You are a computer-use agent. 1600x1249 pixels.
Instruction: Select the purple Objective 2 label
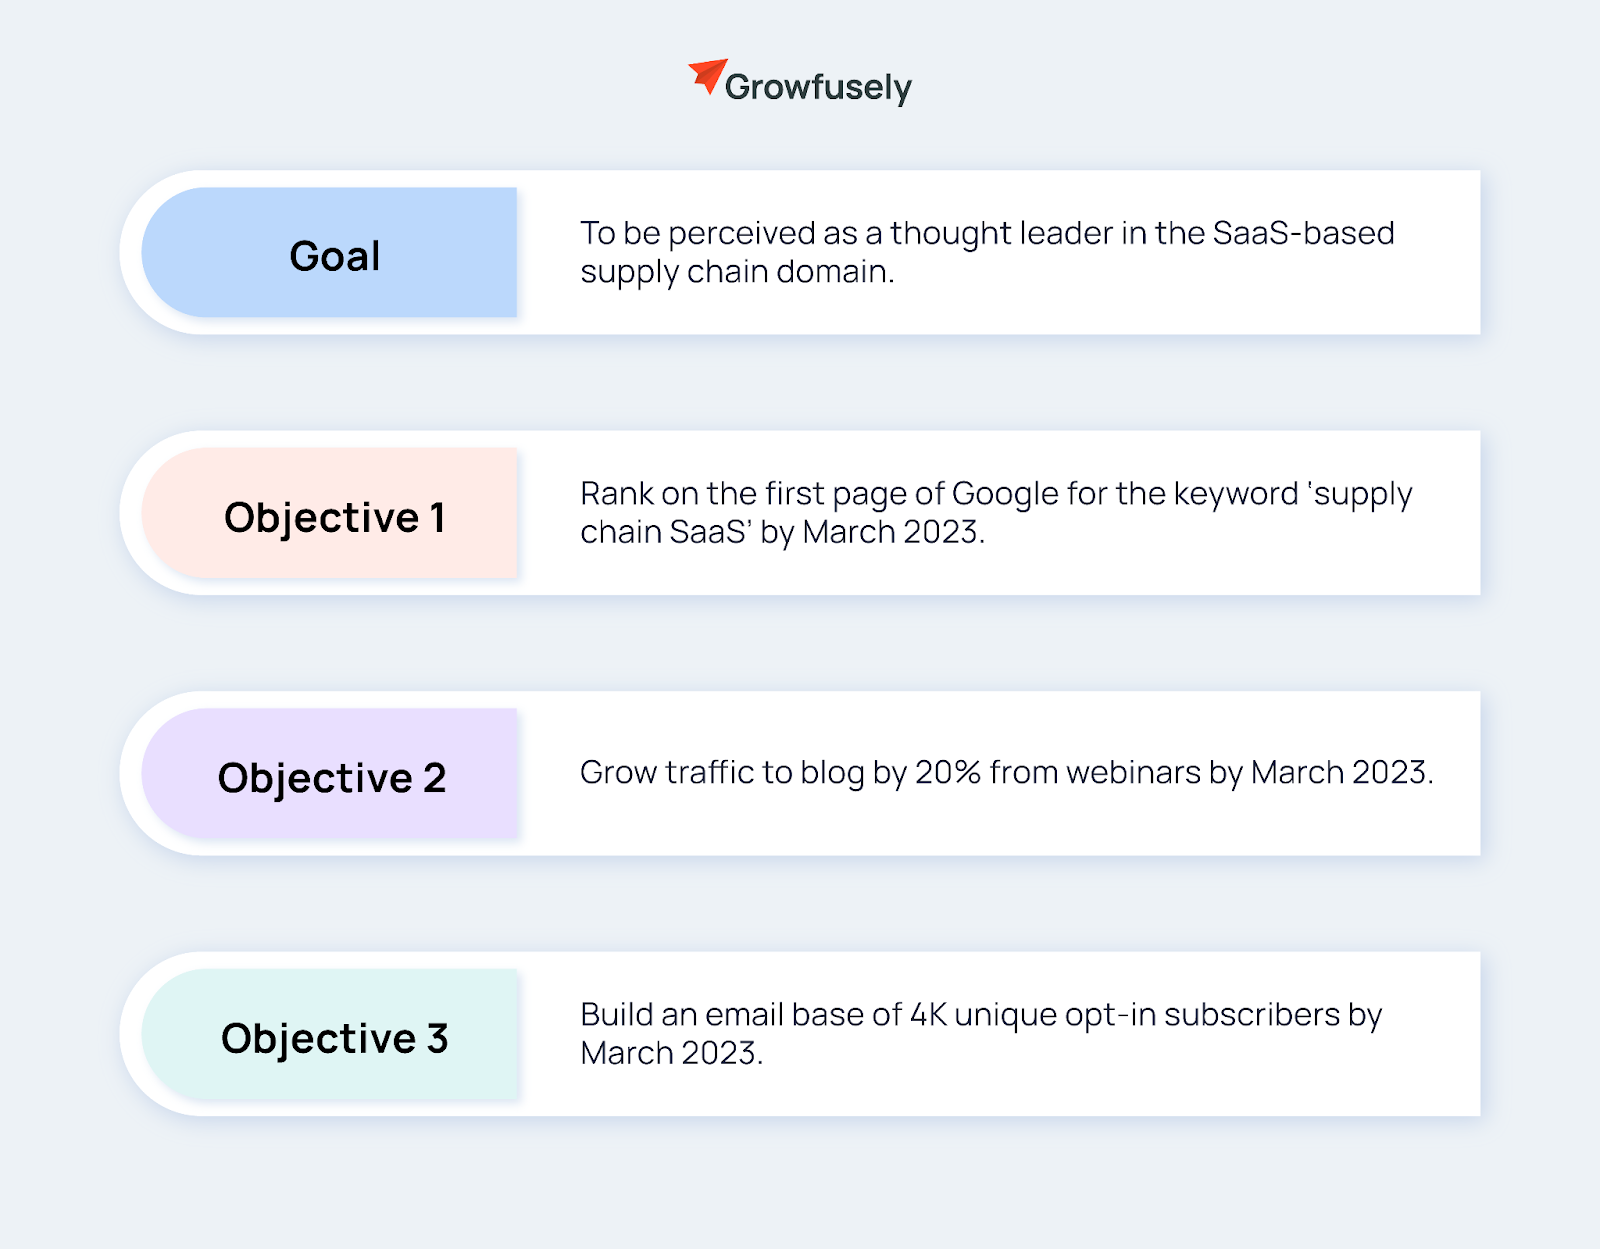point(329,774)
